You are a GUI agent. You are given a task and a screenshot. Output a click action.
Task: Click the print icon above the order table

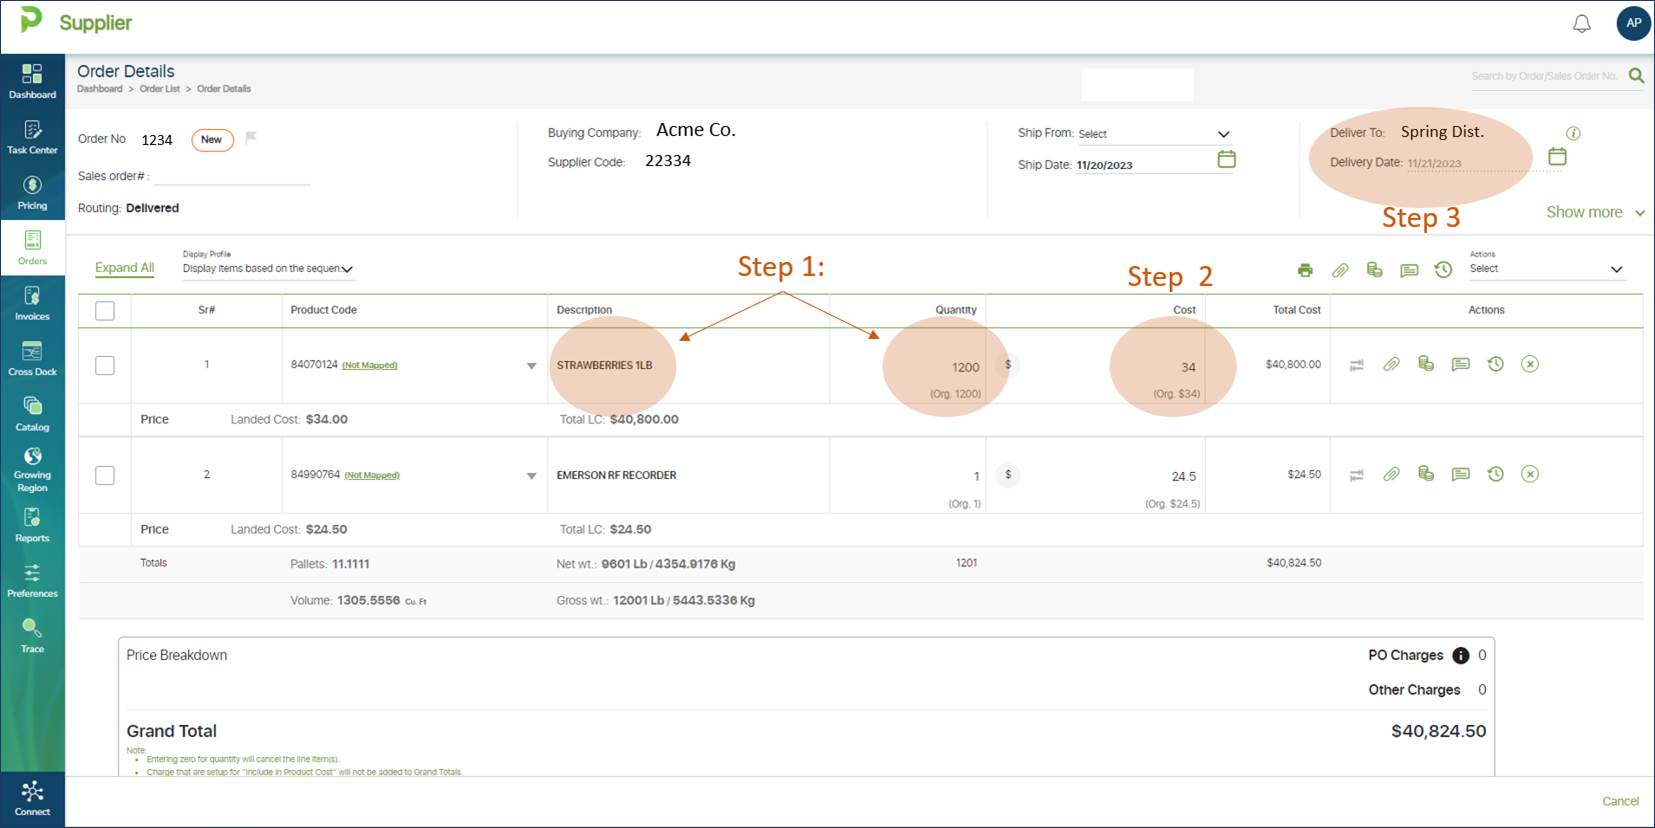coord(1305,270)
